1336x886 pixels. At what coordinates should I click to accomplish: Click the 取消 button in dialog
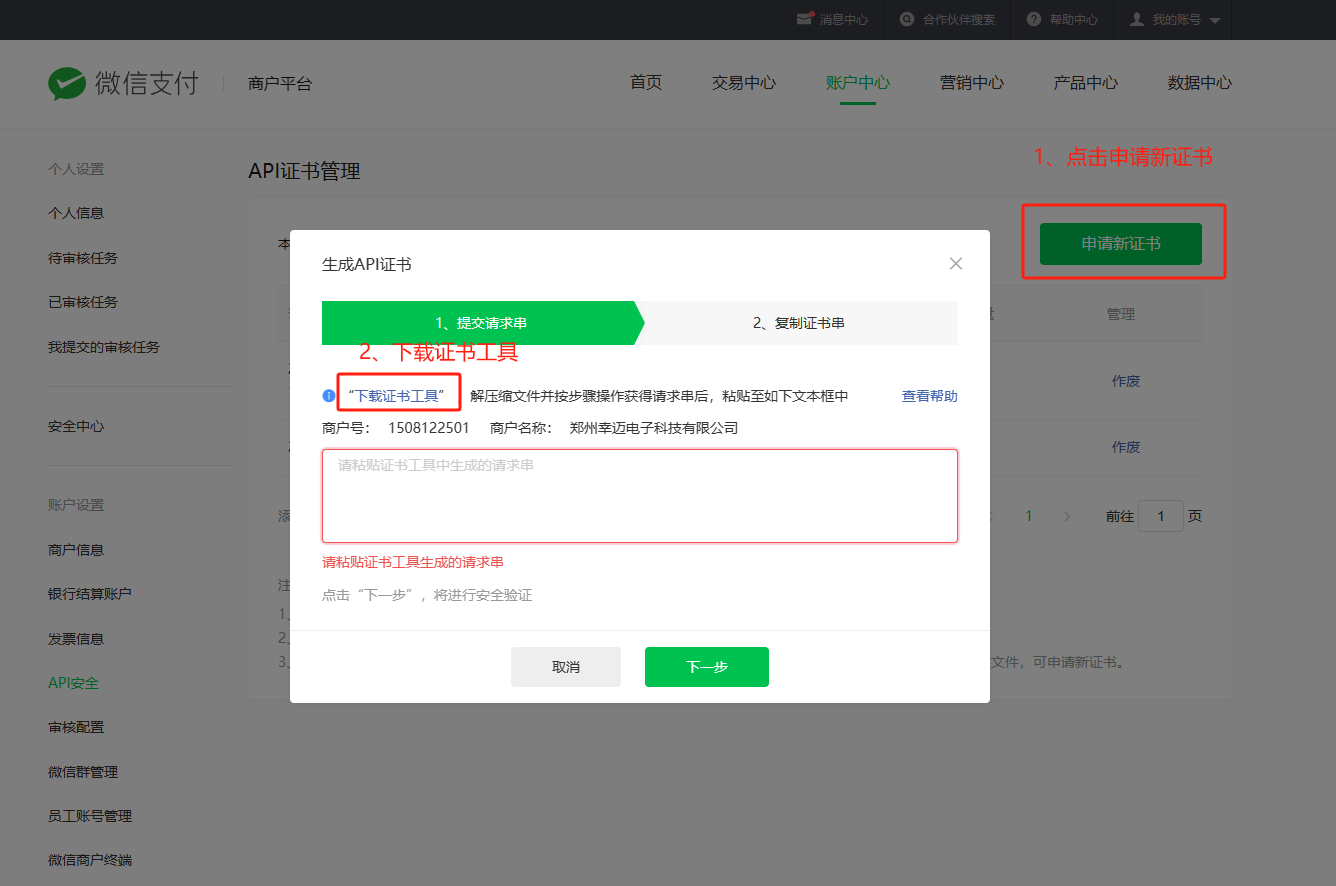[566, 667]
